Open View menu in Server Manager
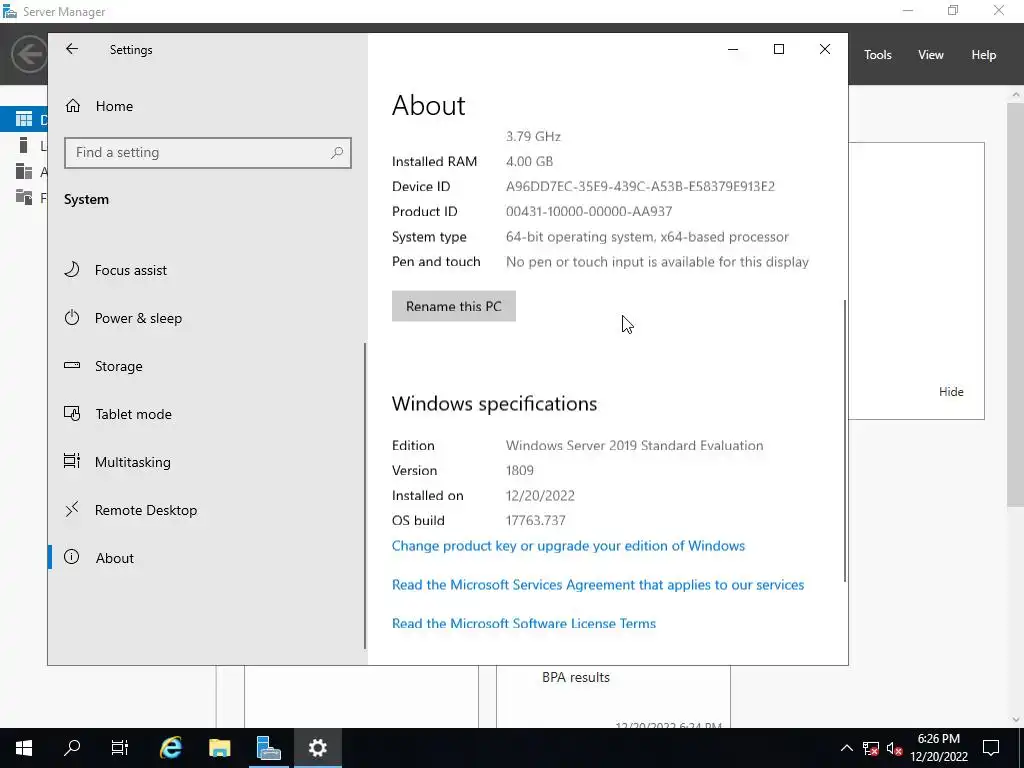 pyautogui.click(x=931, y=55)
